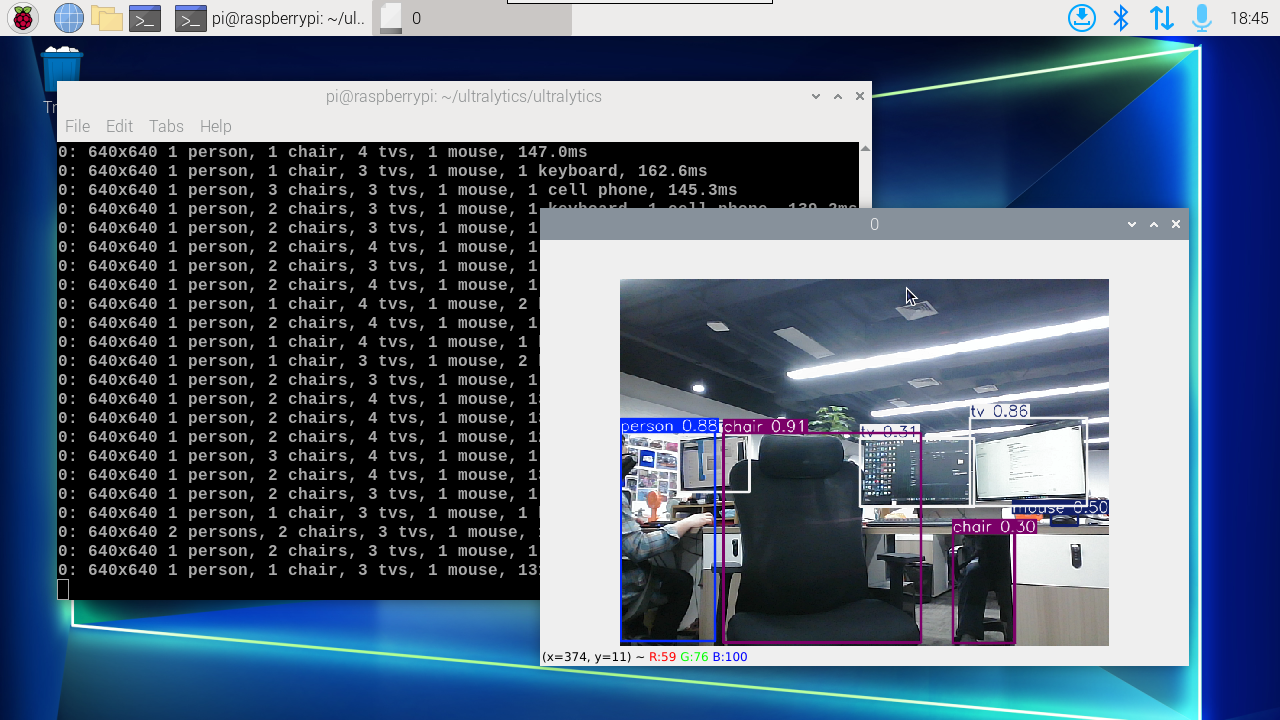Click the "chair 0.91" detection label

click(x=765, y=426)
